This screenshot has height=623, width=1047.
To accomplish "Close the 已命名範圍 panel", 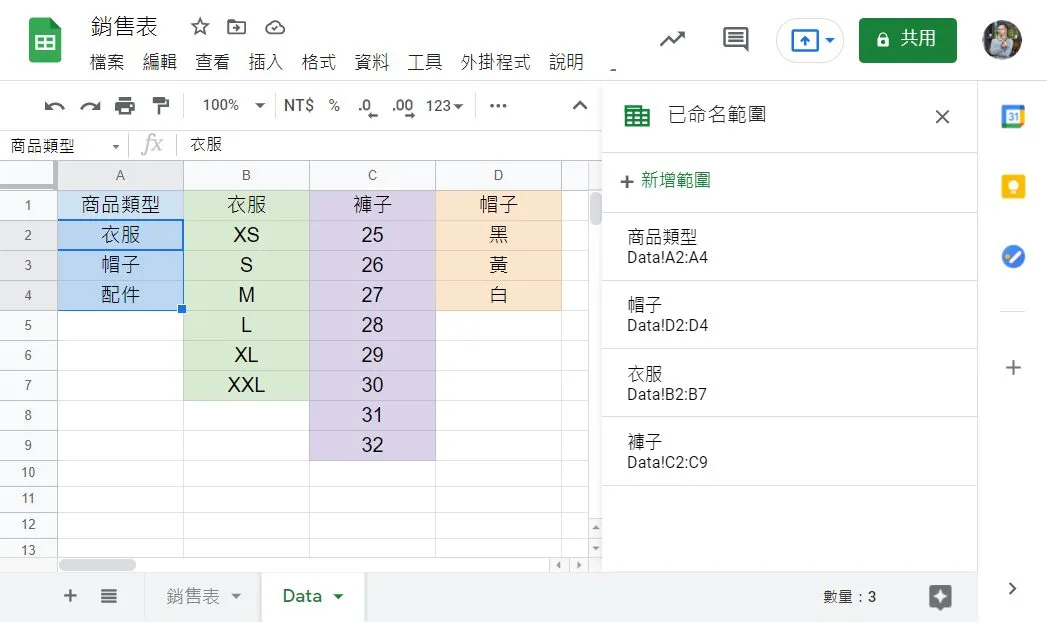I will pyautogui.click(x=942, y=117).
